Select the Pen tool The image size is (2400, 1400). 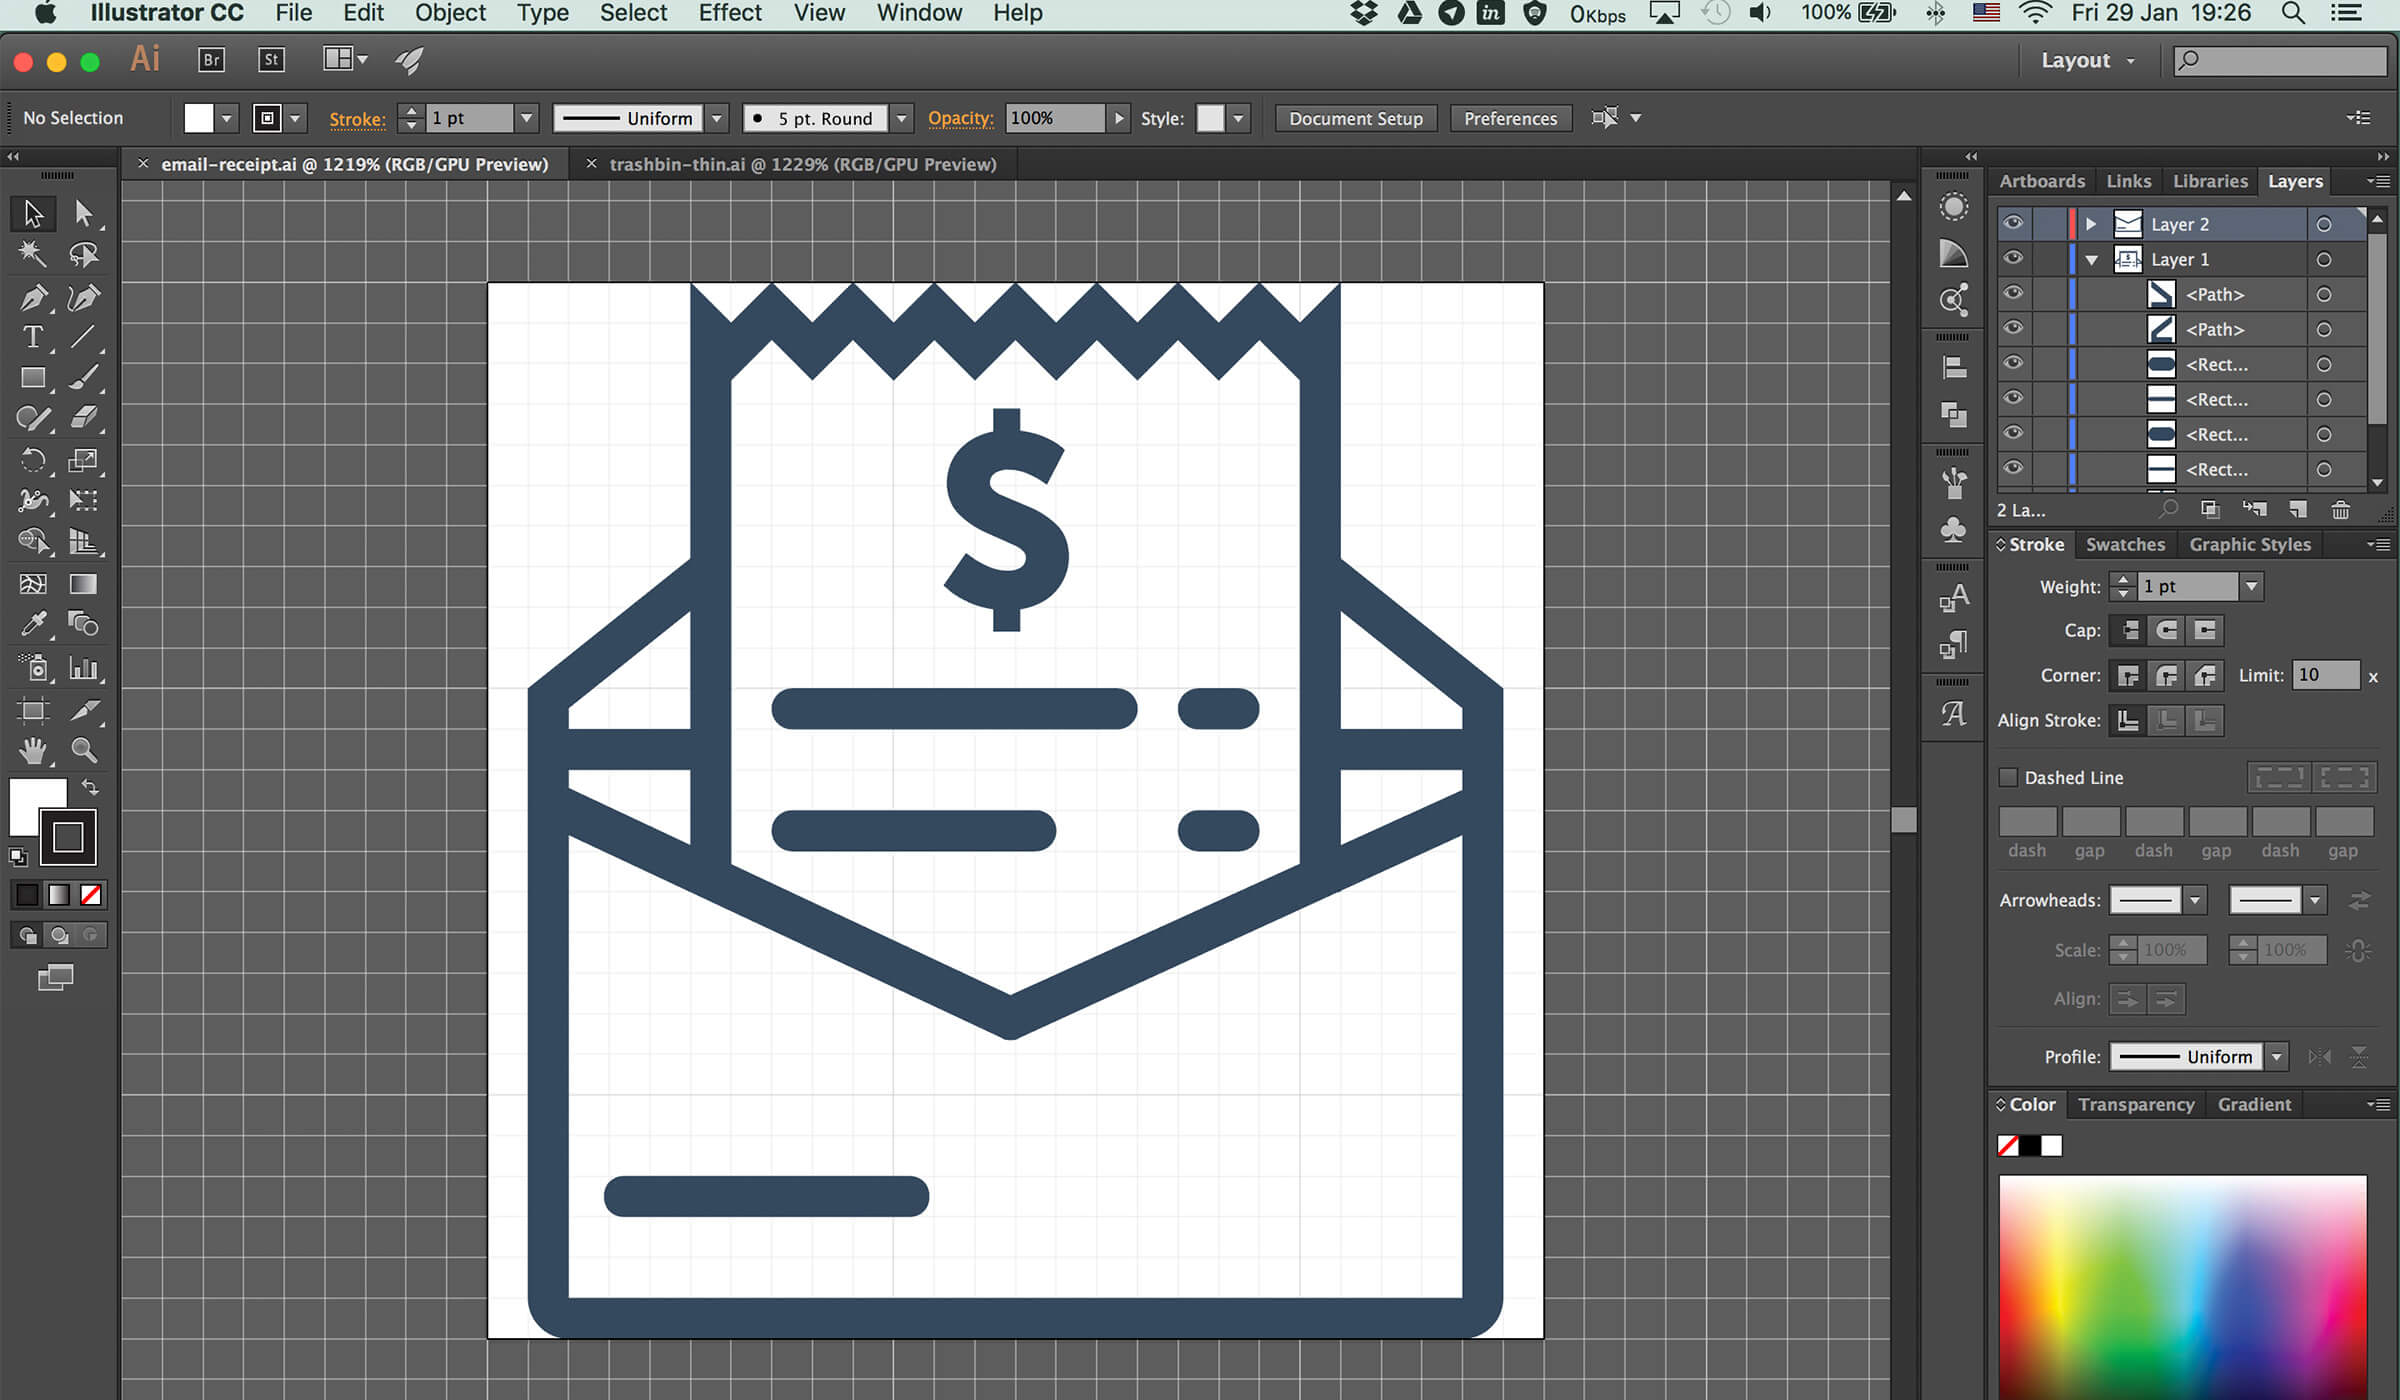33,297
